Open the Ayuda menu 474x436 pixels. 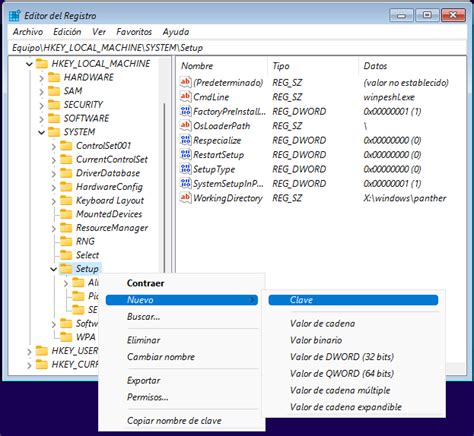[x=176, y=32]
